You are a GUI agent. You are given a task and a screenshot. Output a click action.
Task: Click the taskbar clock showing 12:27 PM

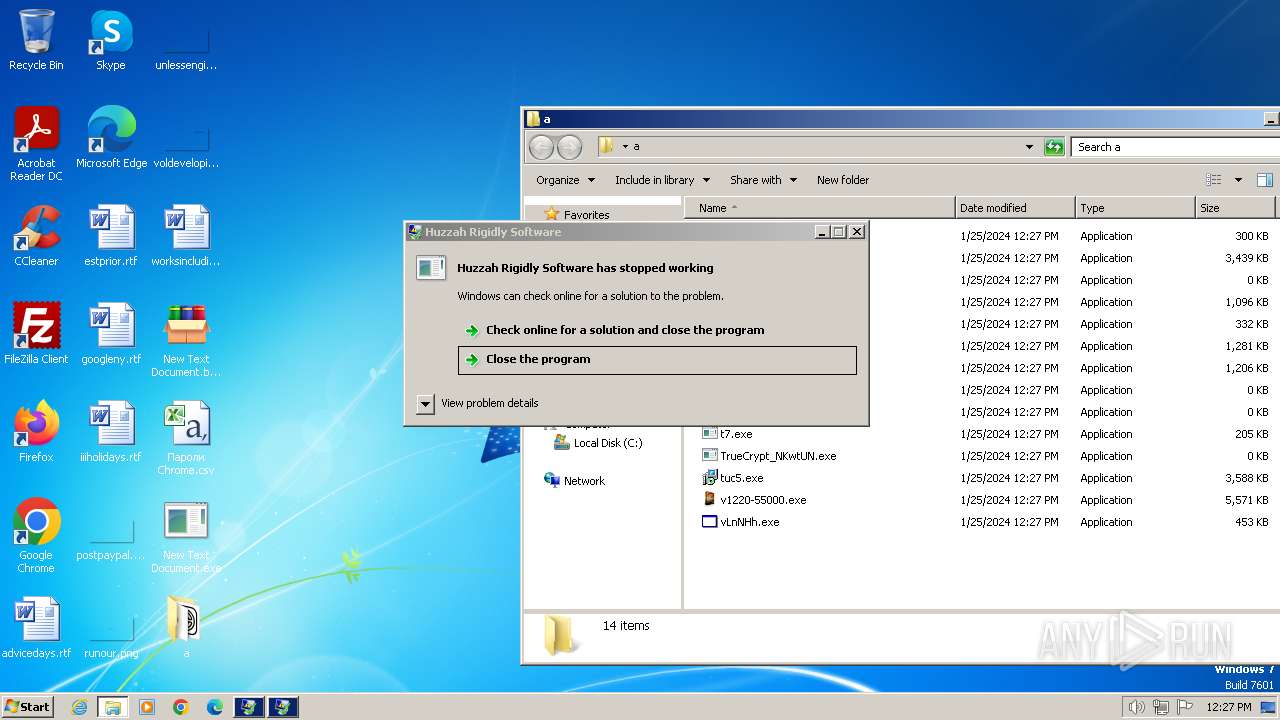(x=1228, y=707)
